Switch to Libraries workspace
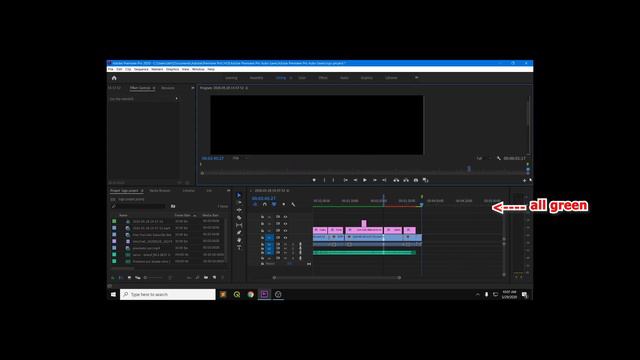The height and width of the screenshot is (360, 640). [x=391, y=78]
